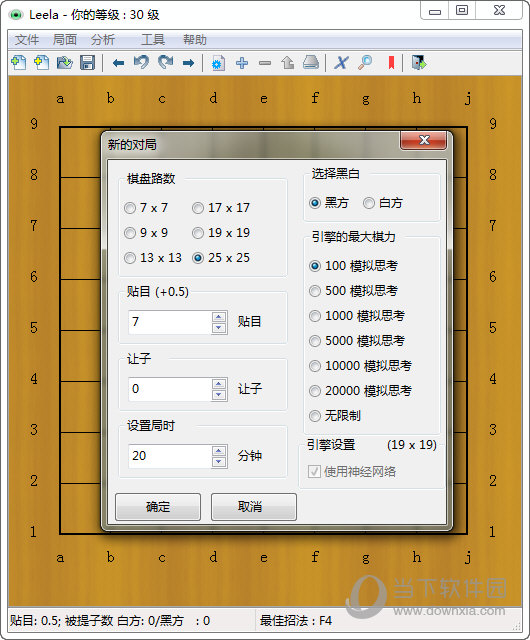Select 17 x 17 board size
Image resolution: width=530 pixels, height=640 pixels.
pos(221,208)
